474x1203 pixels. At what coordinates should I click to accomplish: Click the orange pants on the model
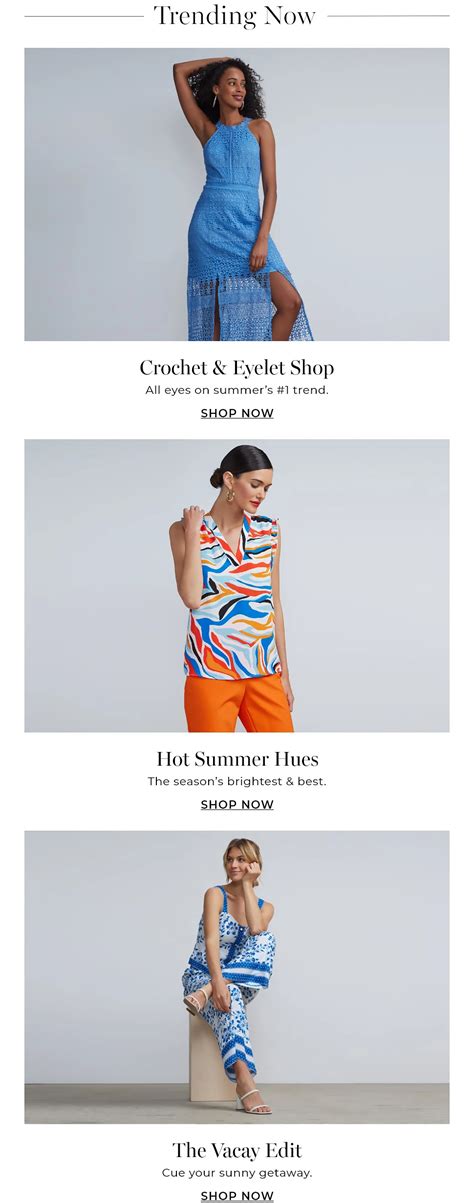[238, 703]
